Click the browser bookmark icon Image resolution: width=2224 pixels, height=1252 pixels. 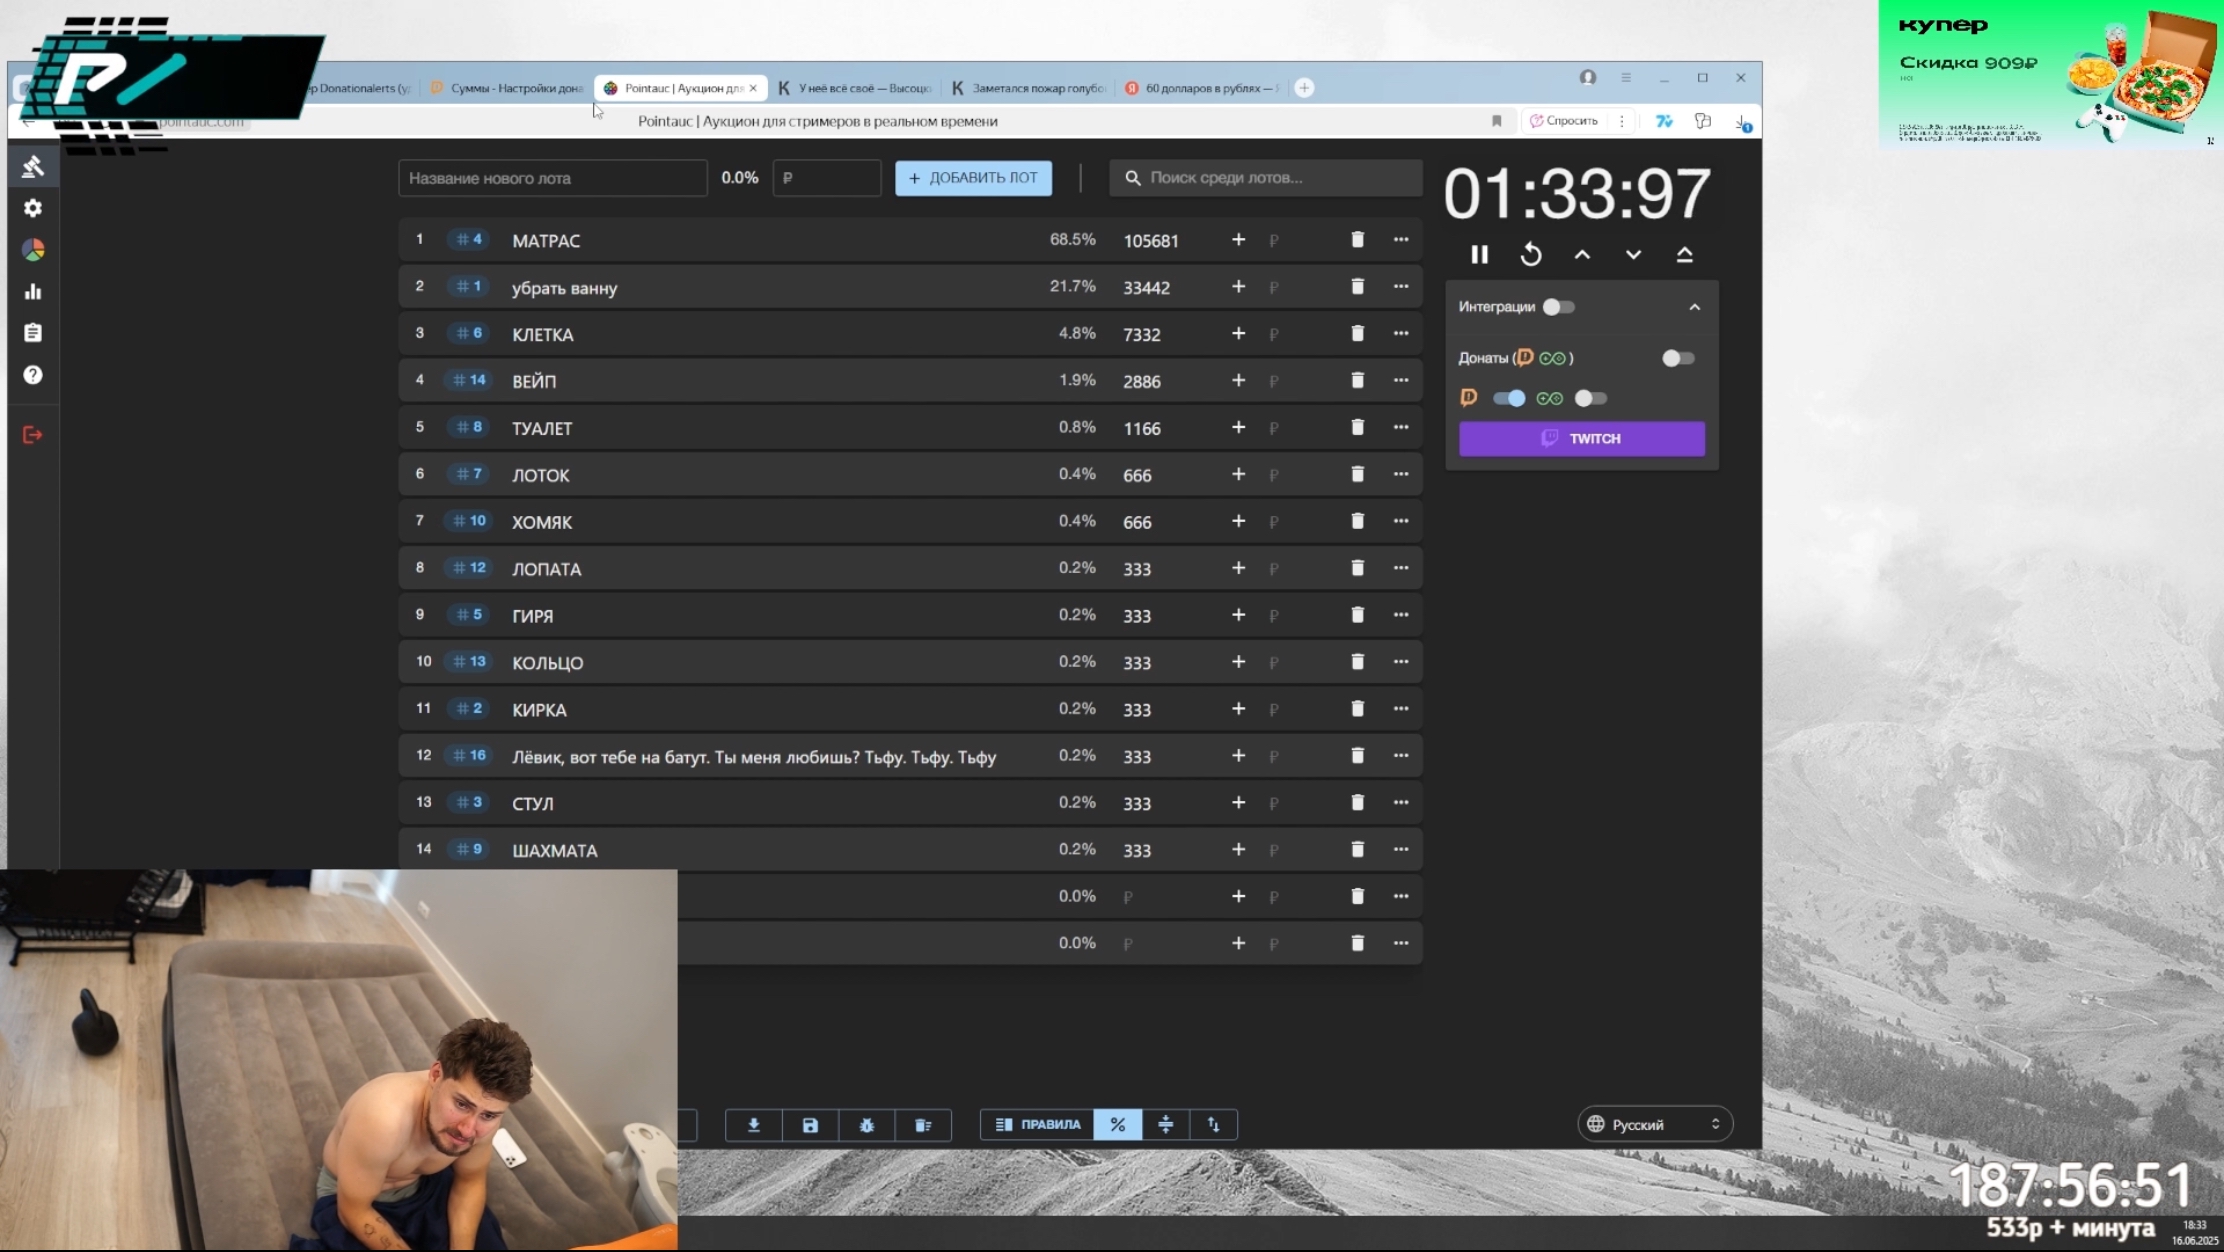1497,121
